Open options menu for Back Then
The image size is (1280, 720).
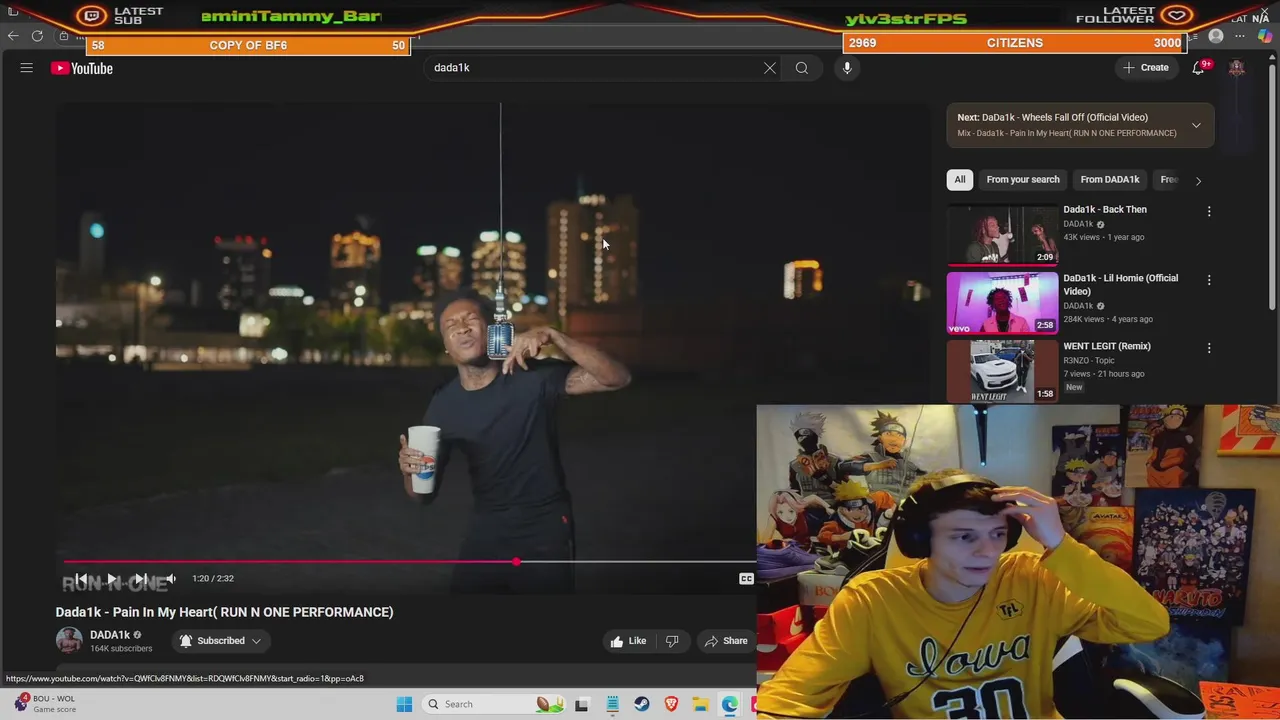click(x=1209, y=211)
